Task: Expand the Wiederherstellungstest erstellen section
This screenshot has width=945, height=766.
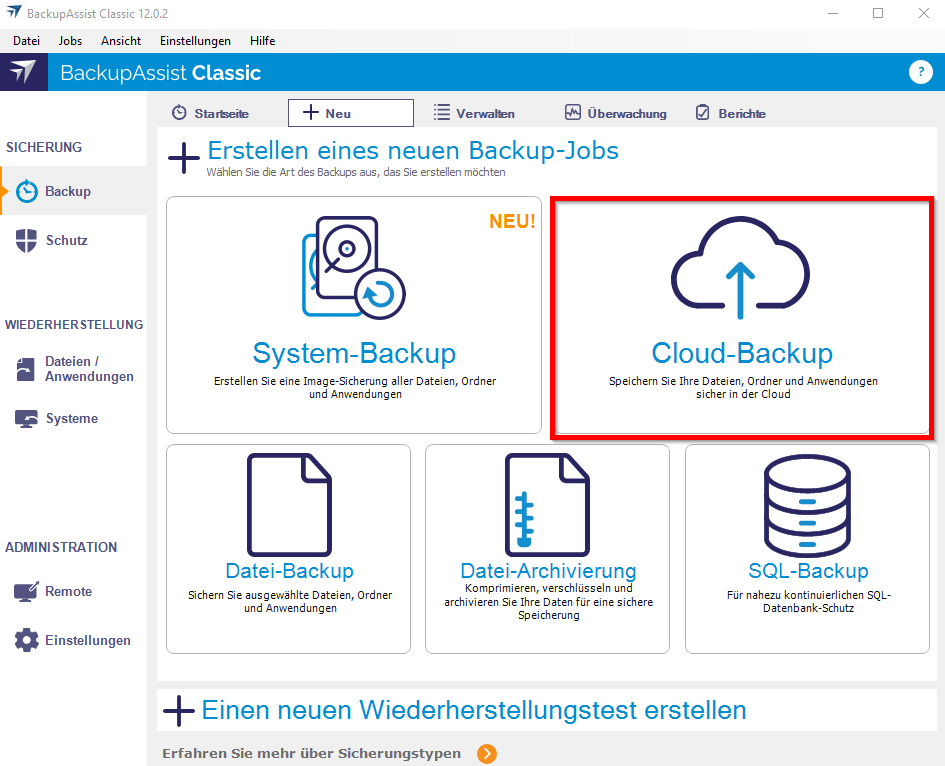Action: [180, 711]
